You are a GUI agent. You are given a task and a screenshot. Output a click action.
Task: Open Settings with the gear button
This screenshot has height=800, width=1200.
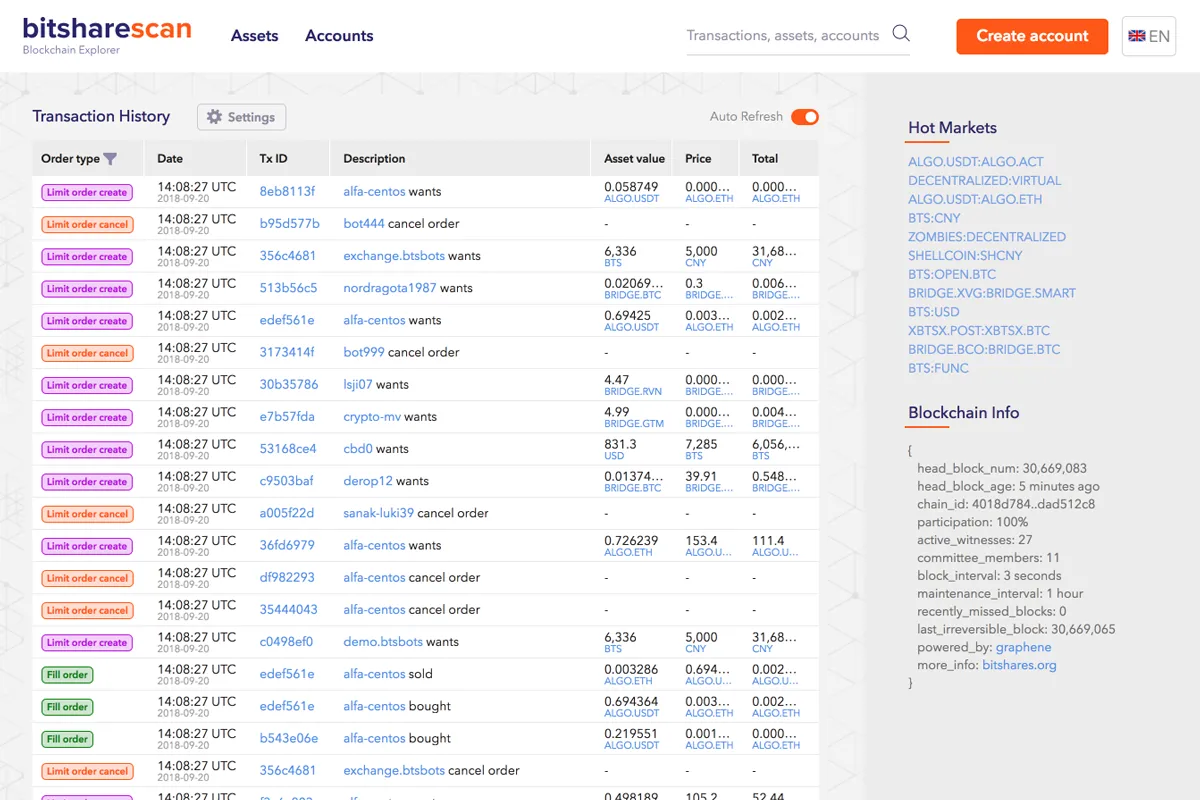241,117
